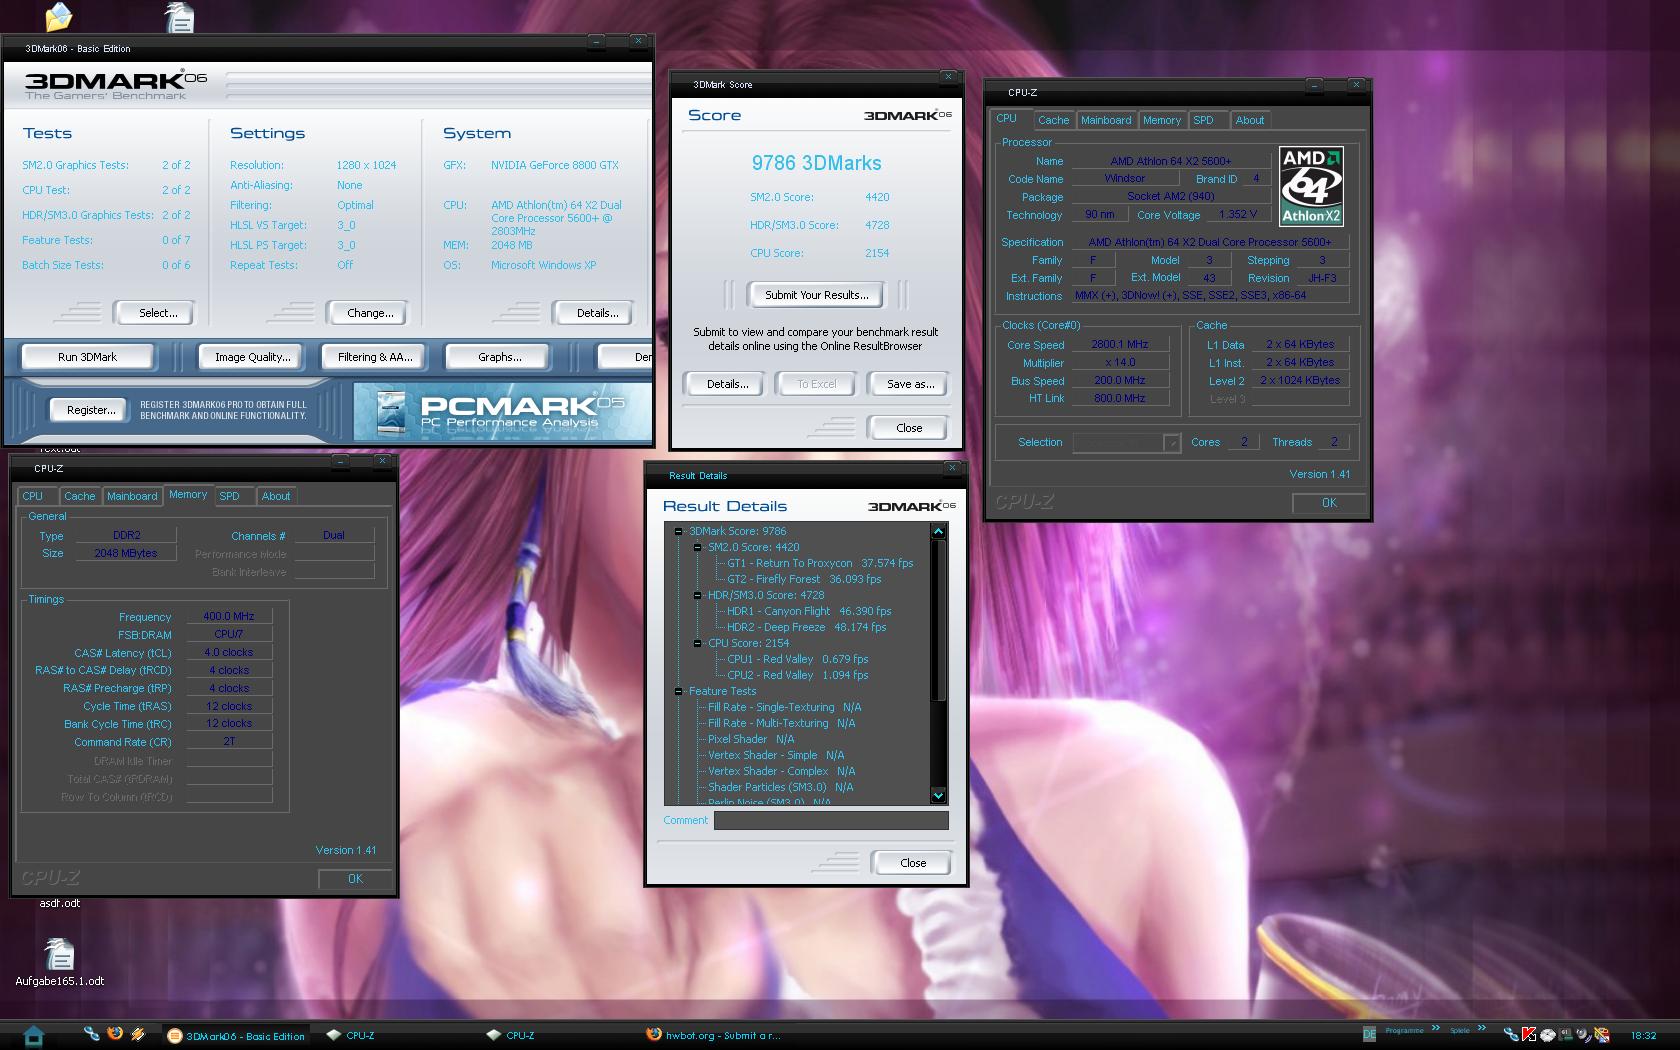Select HDR1 - Canyon Flight result row
The height and width of the screenshot is (1050, 1680).
808,611
